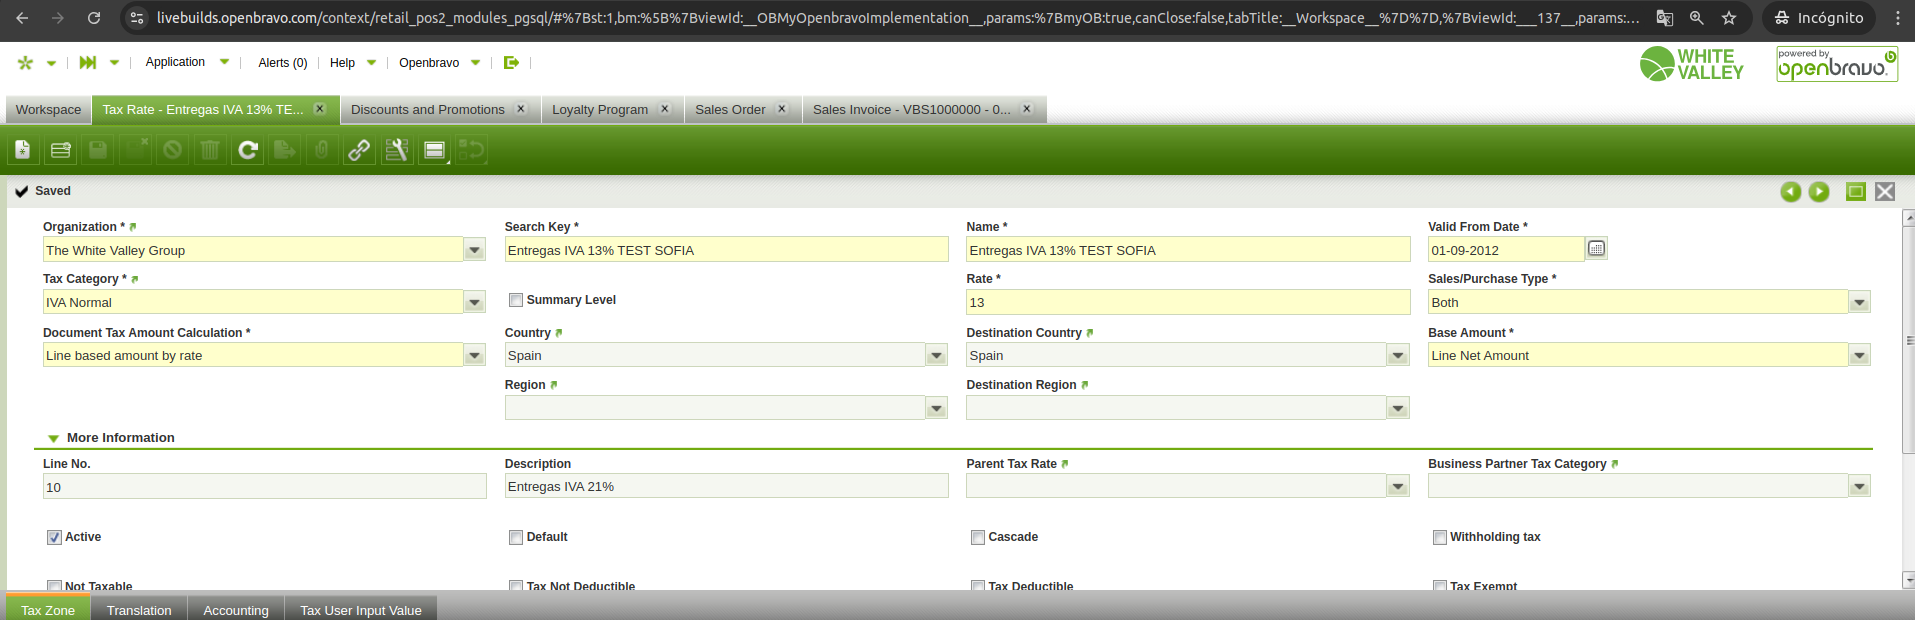Open the Destination Region dropdown

[1399, 408]
